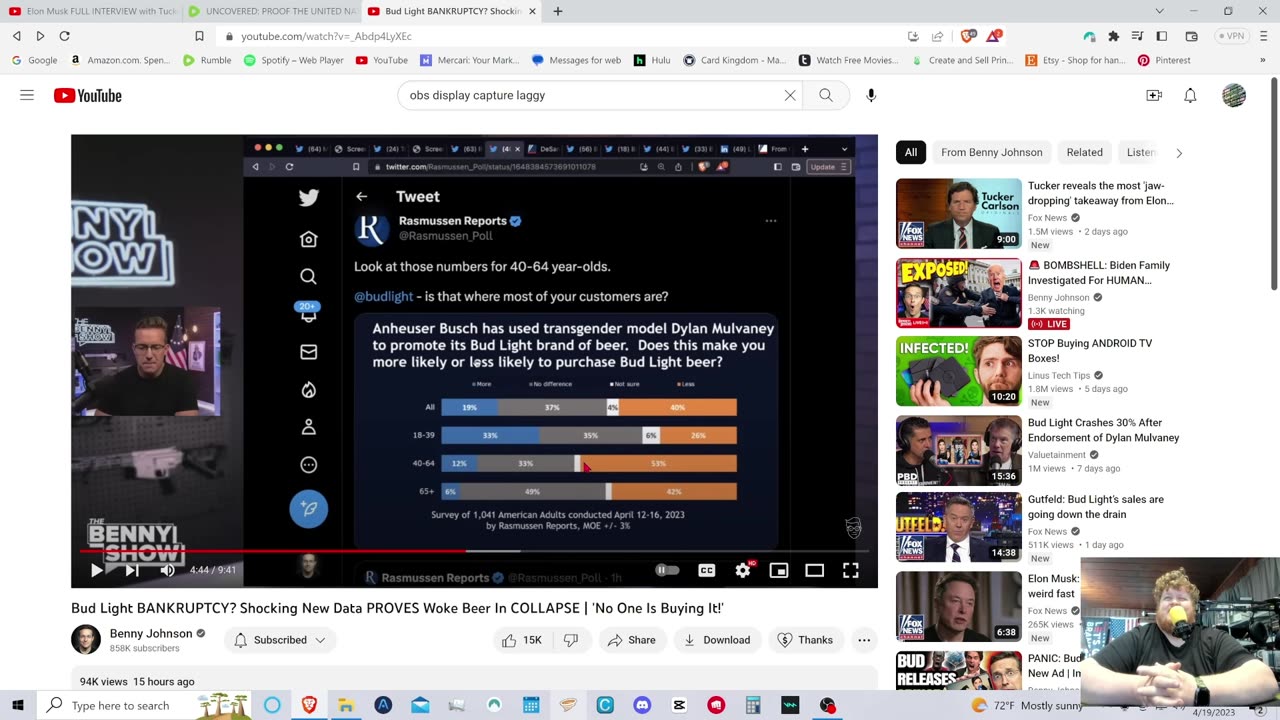Open the YouTube guide hamburger menu

(27, 95)
